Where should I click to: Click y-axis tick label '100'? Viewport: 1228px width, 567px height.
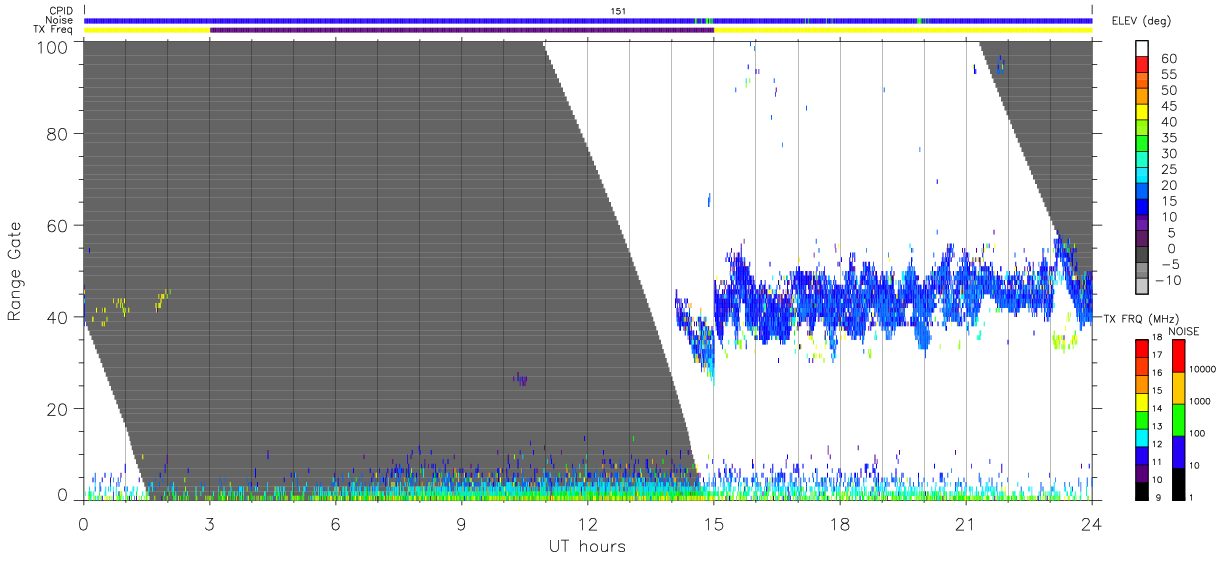53,46
